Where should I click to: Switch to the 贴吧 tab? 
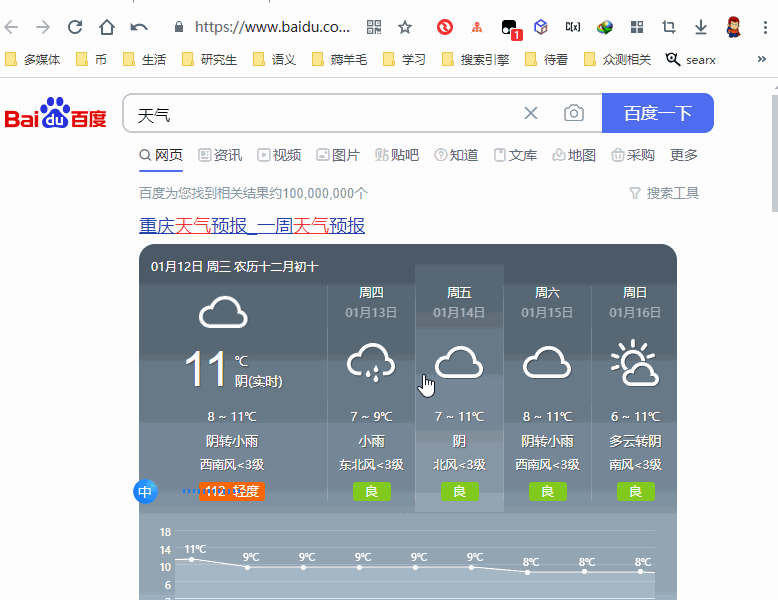(x=397, y=155)
